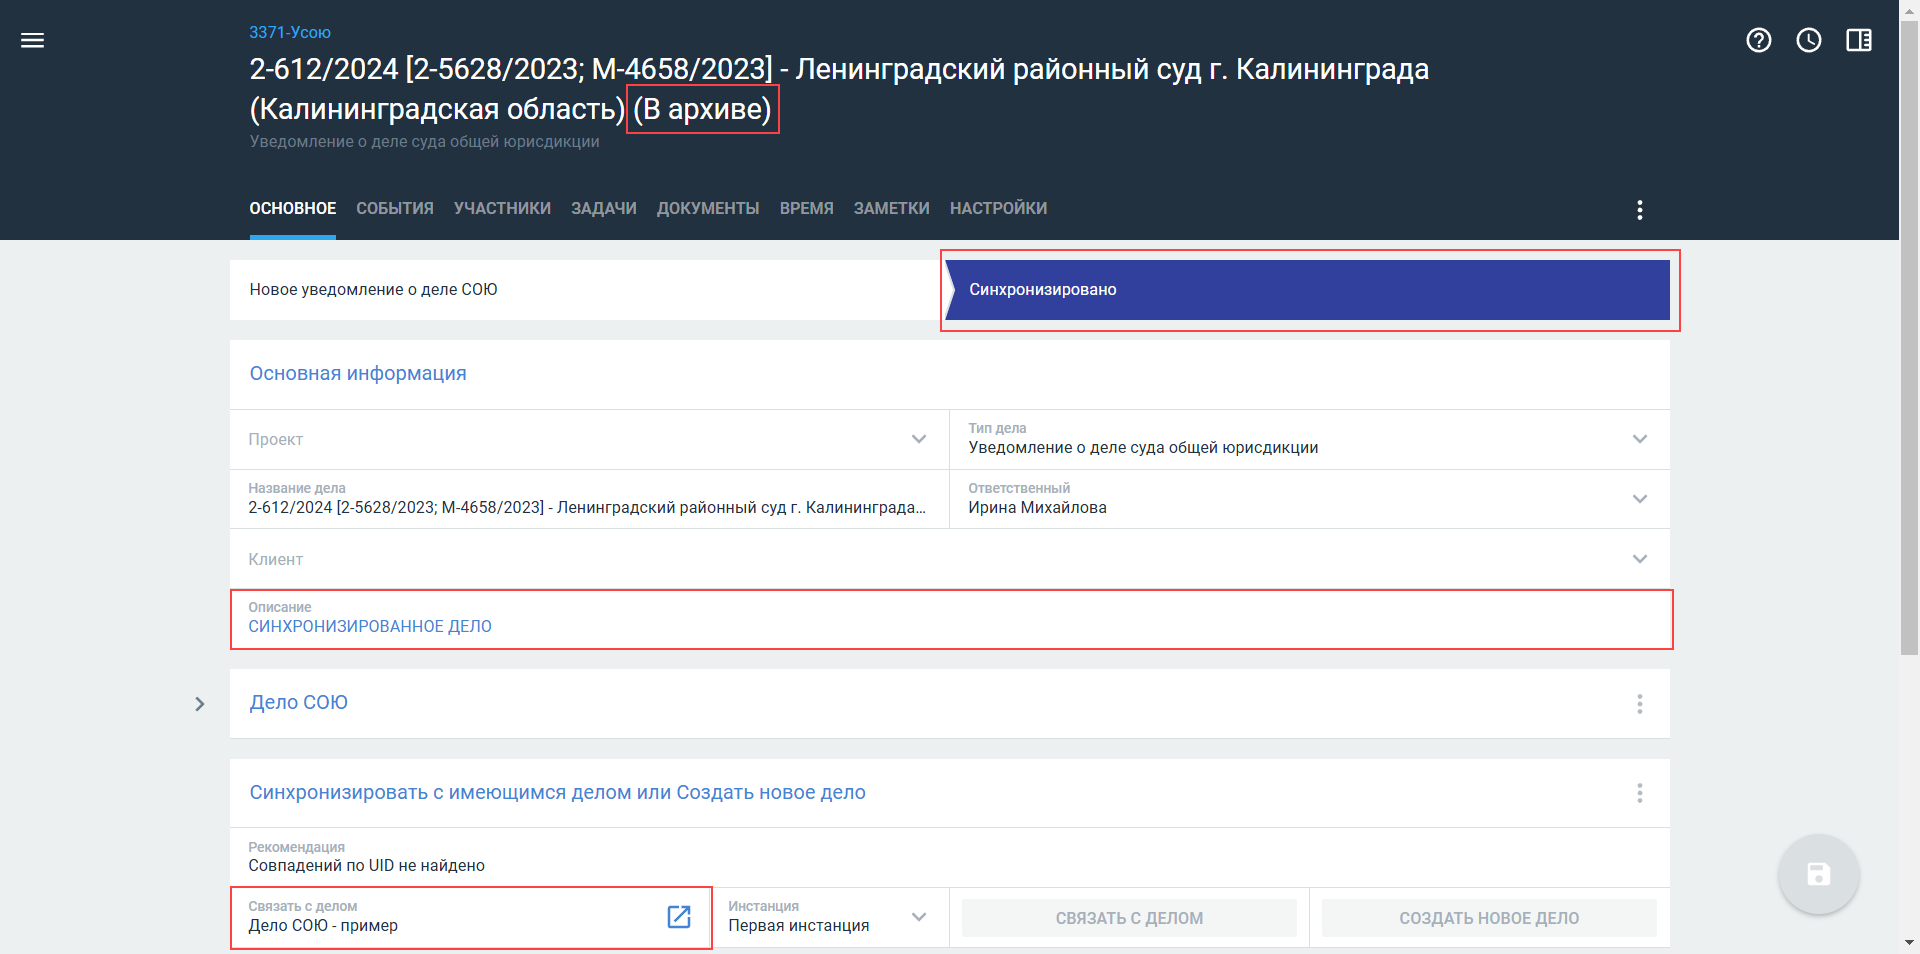
Task: Click the СВЯЗАТЬ С ДЕЛОМ button
Action: coord(1129,918)
